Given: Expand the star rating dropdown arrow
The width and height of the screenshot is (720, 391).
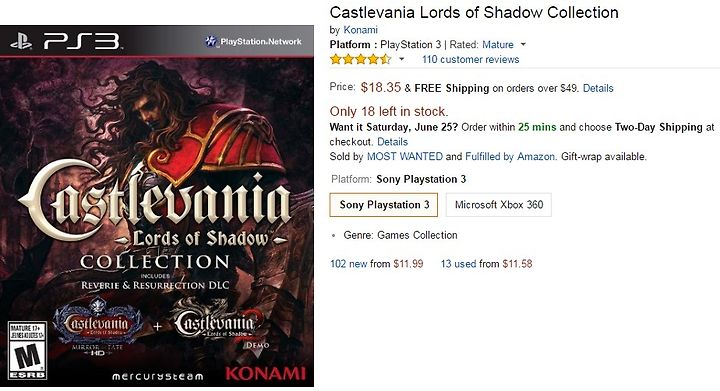Looking at the screenshot, I should click(x=401, y=59).
